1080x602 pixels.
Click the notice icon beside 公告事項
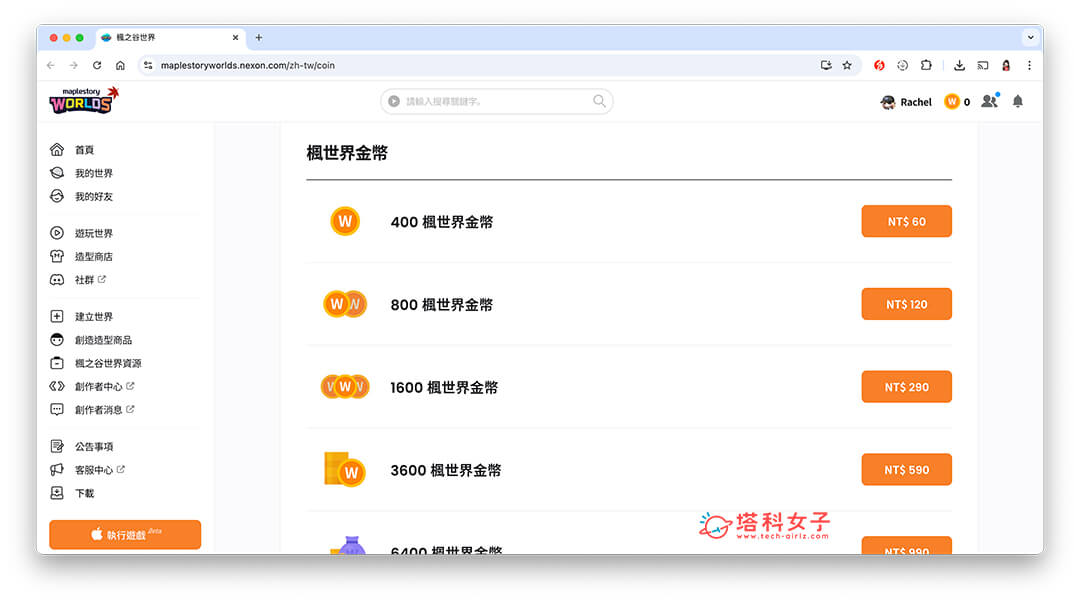tap(57, 446)
